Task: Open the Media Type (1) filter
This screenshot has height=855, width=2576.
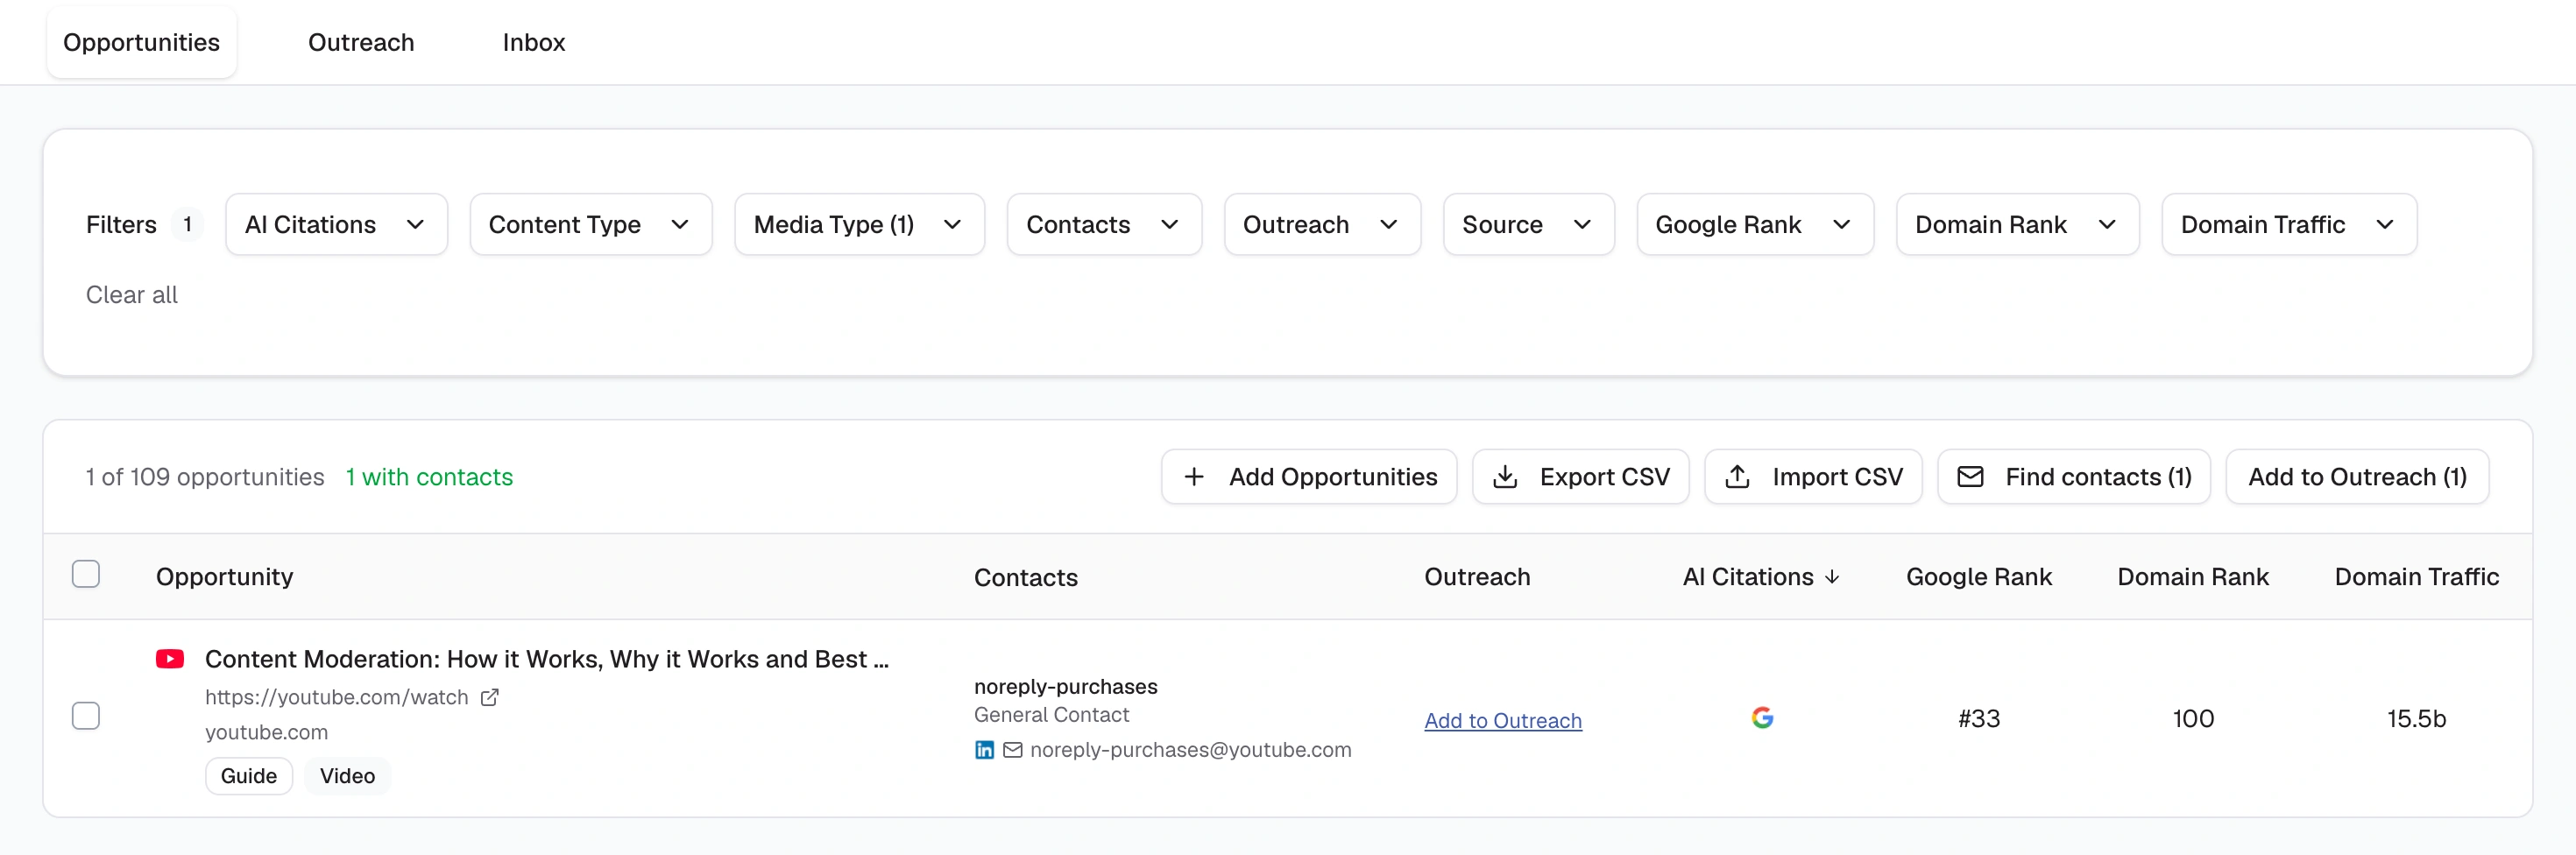Action: click(859, 225)
